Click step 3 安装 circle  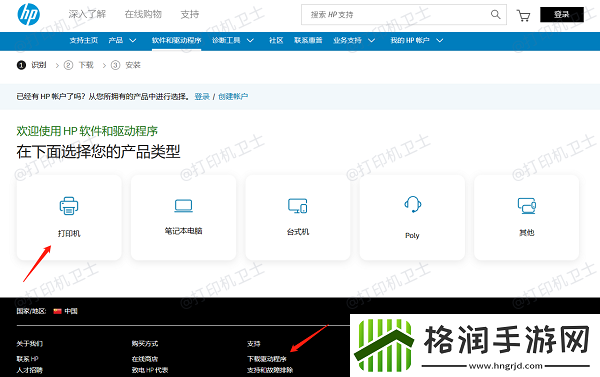point(115,65)
